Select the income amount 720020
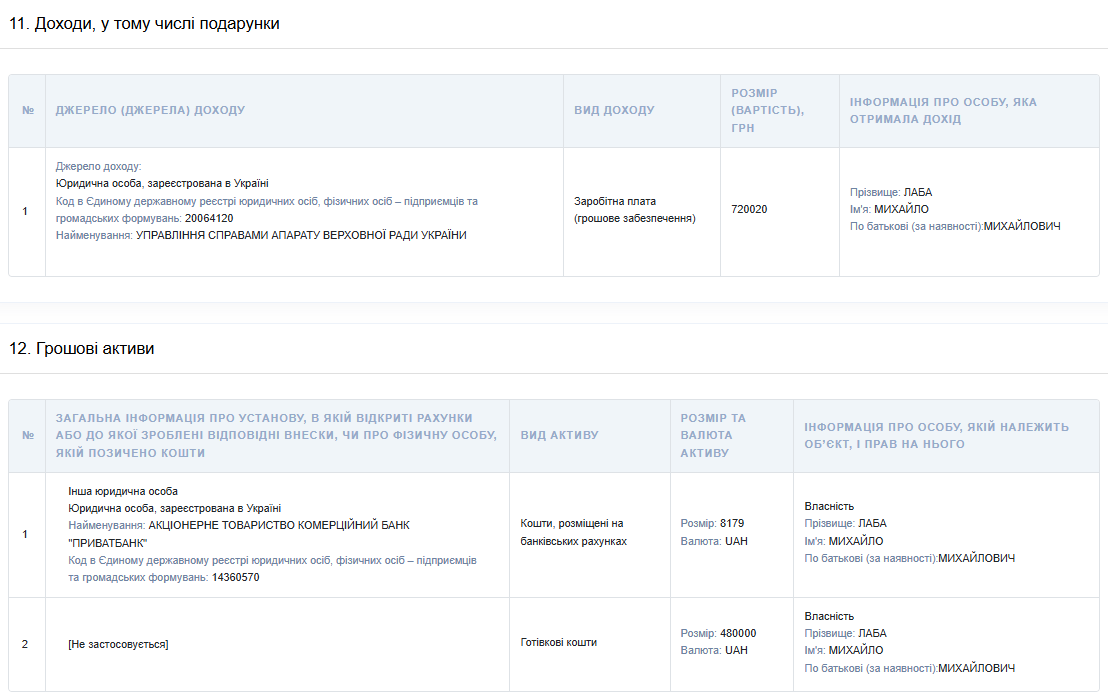 (x=749, y=209)
